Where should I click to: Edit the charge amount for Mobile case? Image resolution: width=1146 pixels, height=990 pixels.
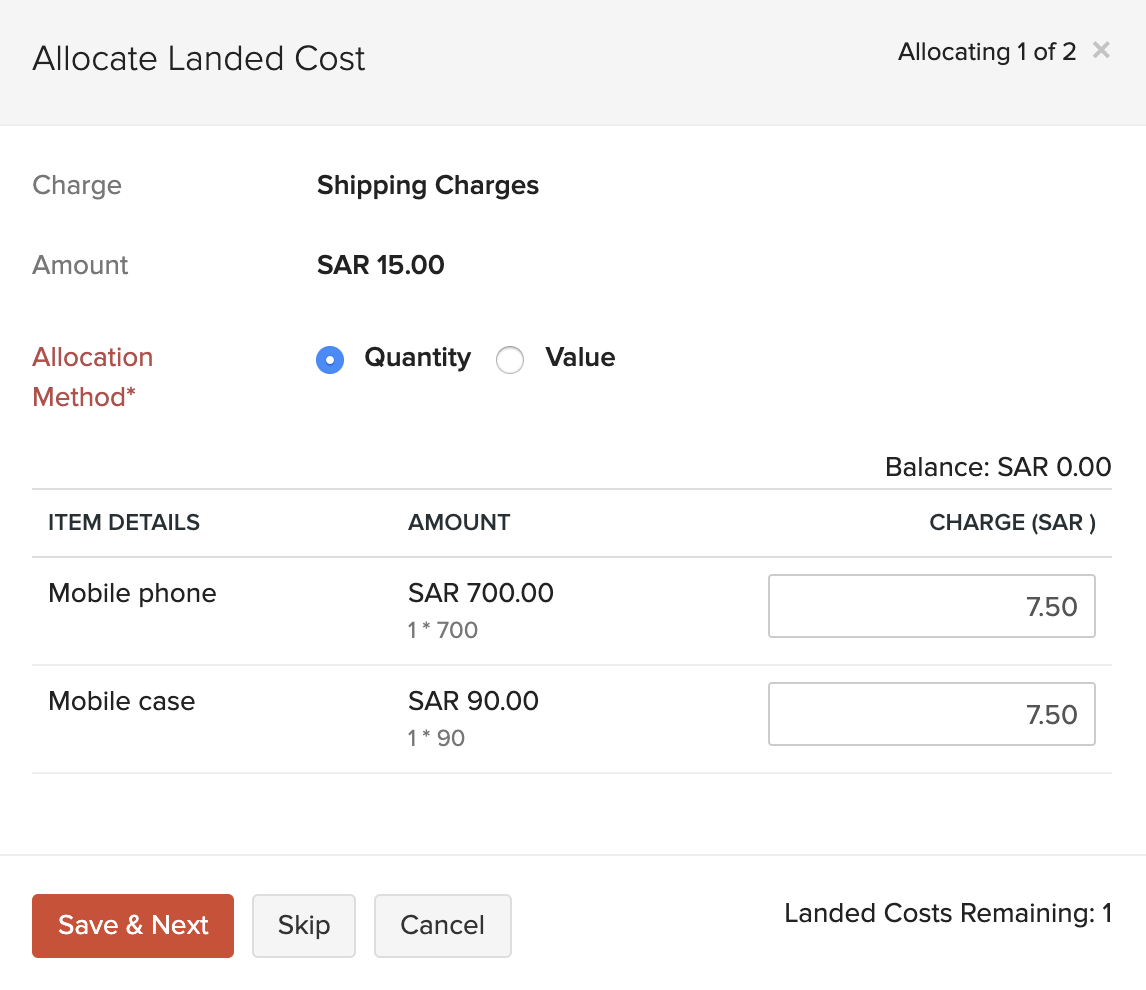(x=931, y=714)
